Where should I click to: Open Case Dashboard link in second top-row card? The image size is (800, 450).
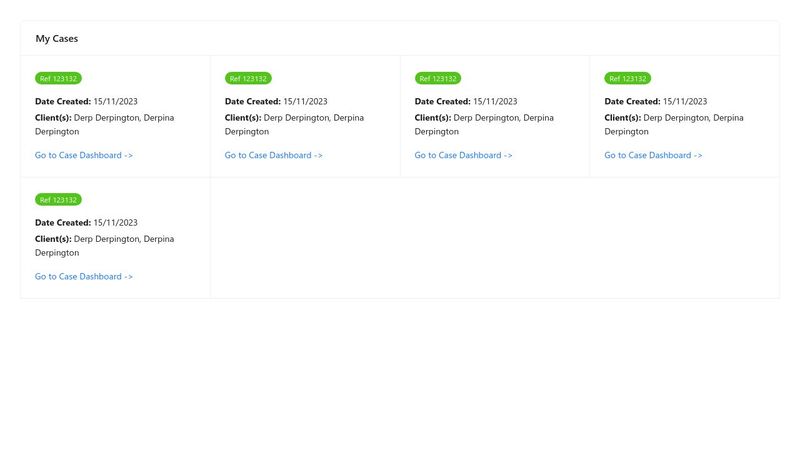[274, 155]
